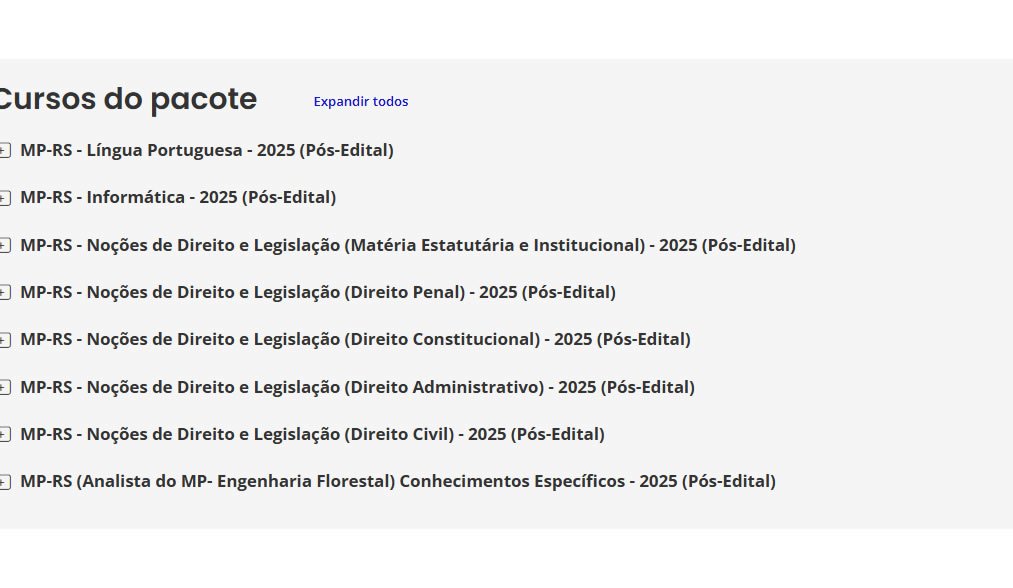
Task: Select the Matéria Estatutária e Institucional course title
Action: point(408,245)
